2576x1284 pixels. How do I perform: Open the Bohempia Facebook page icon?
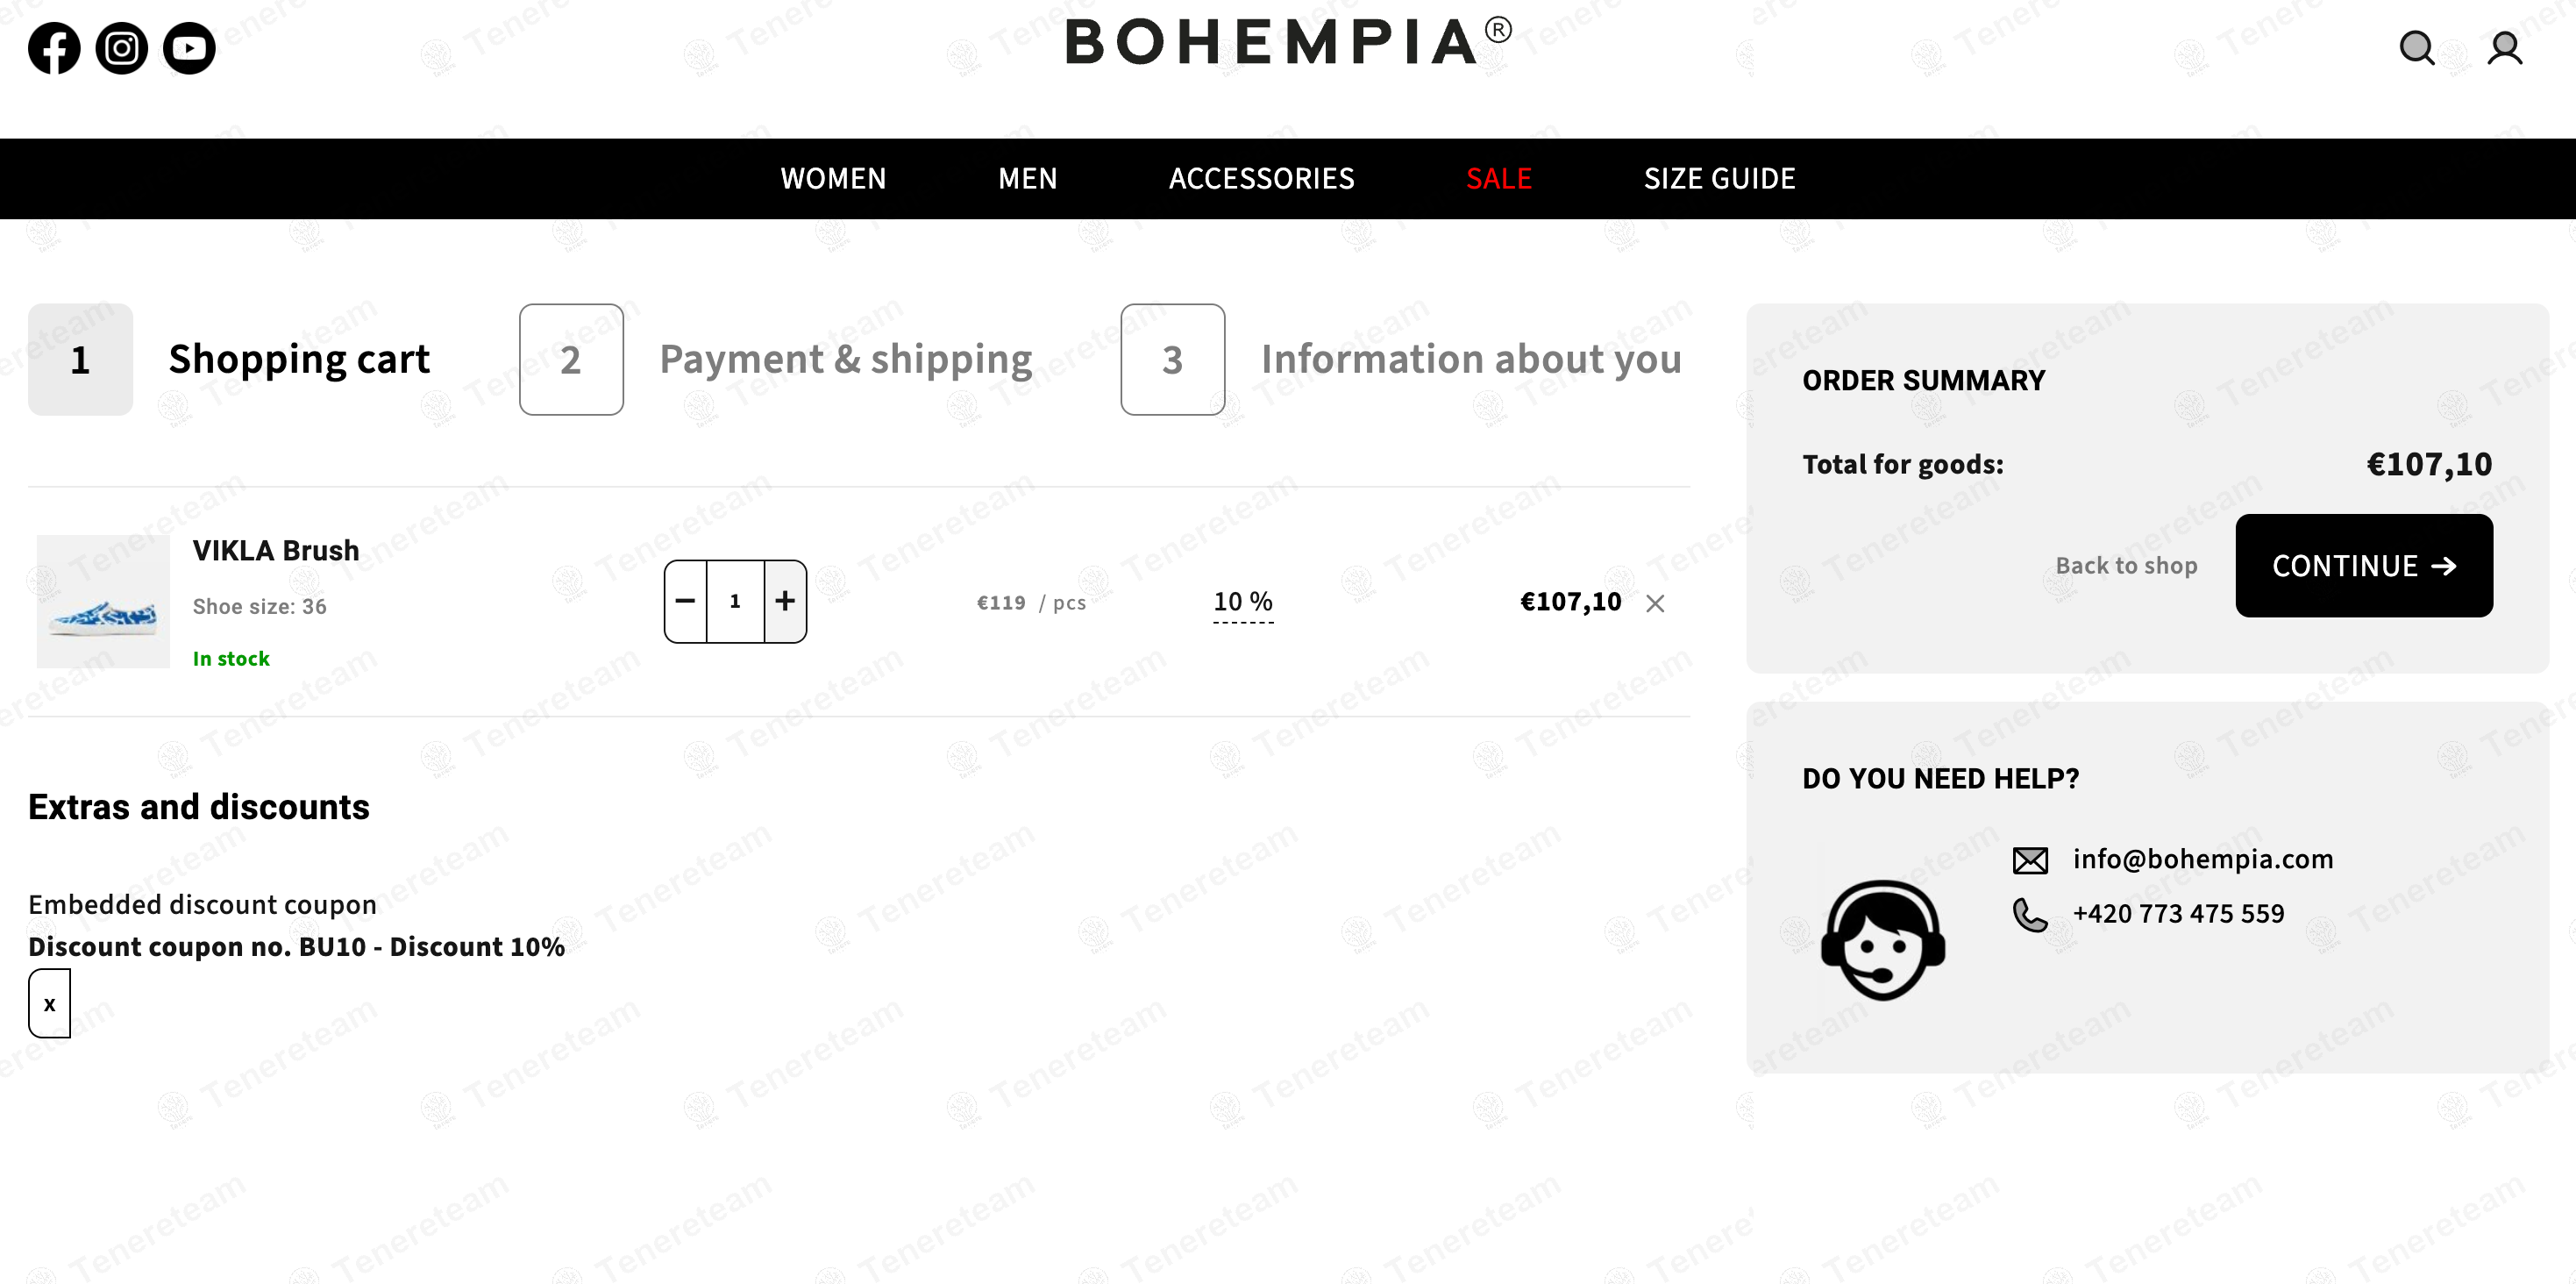click(x=54, y=48)
